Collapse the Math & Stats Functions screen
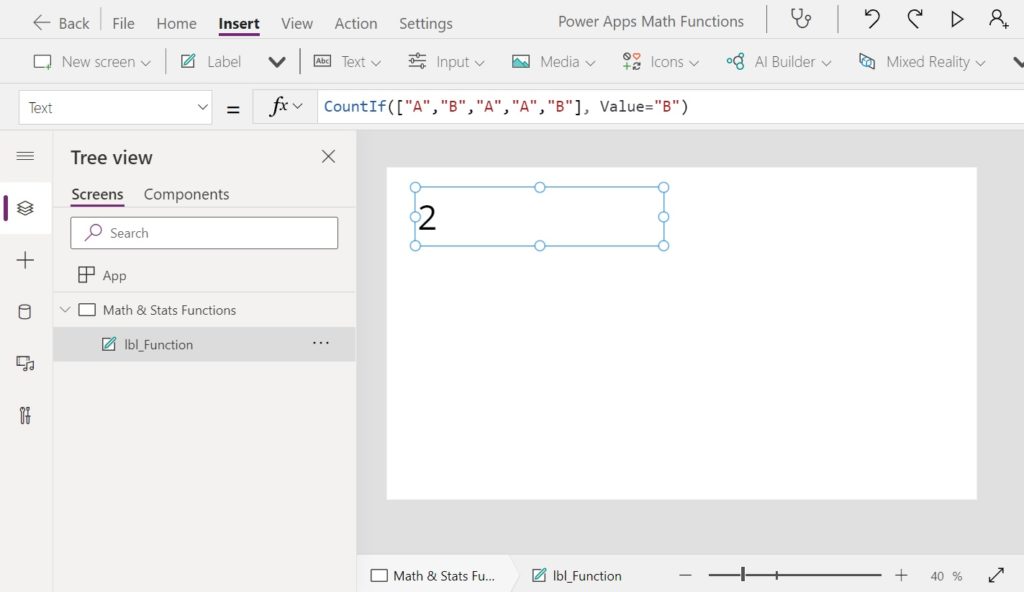The image size is (1024, 592). [65, 310]
